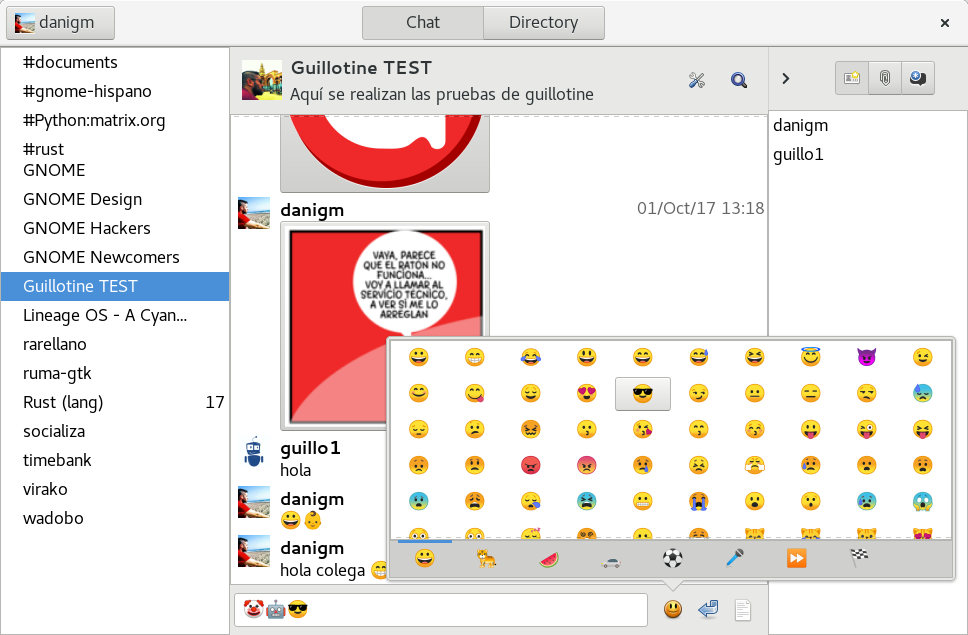Viewport: 968px width, 635px height.
Task: Insert the sweat smile emoji
Action: (x=698, y=357)
